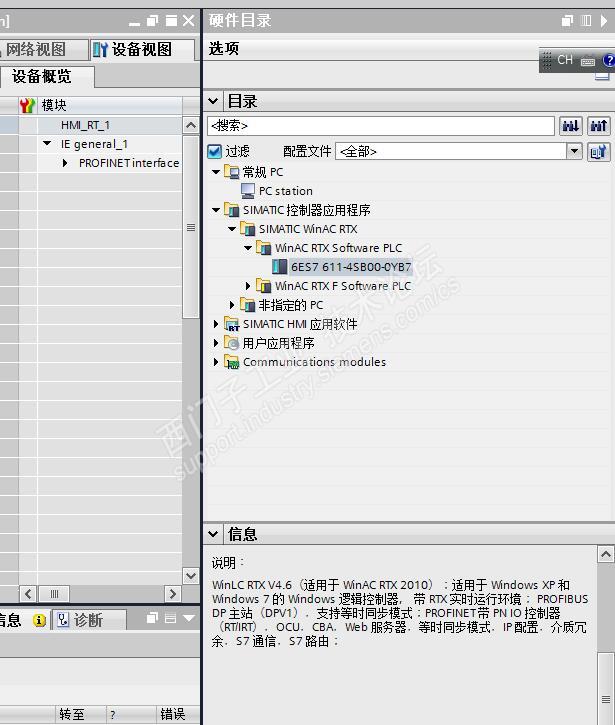Click the CH input language indicator

pos(565,60)
